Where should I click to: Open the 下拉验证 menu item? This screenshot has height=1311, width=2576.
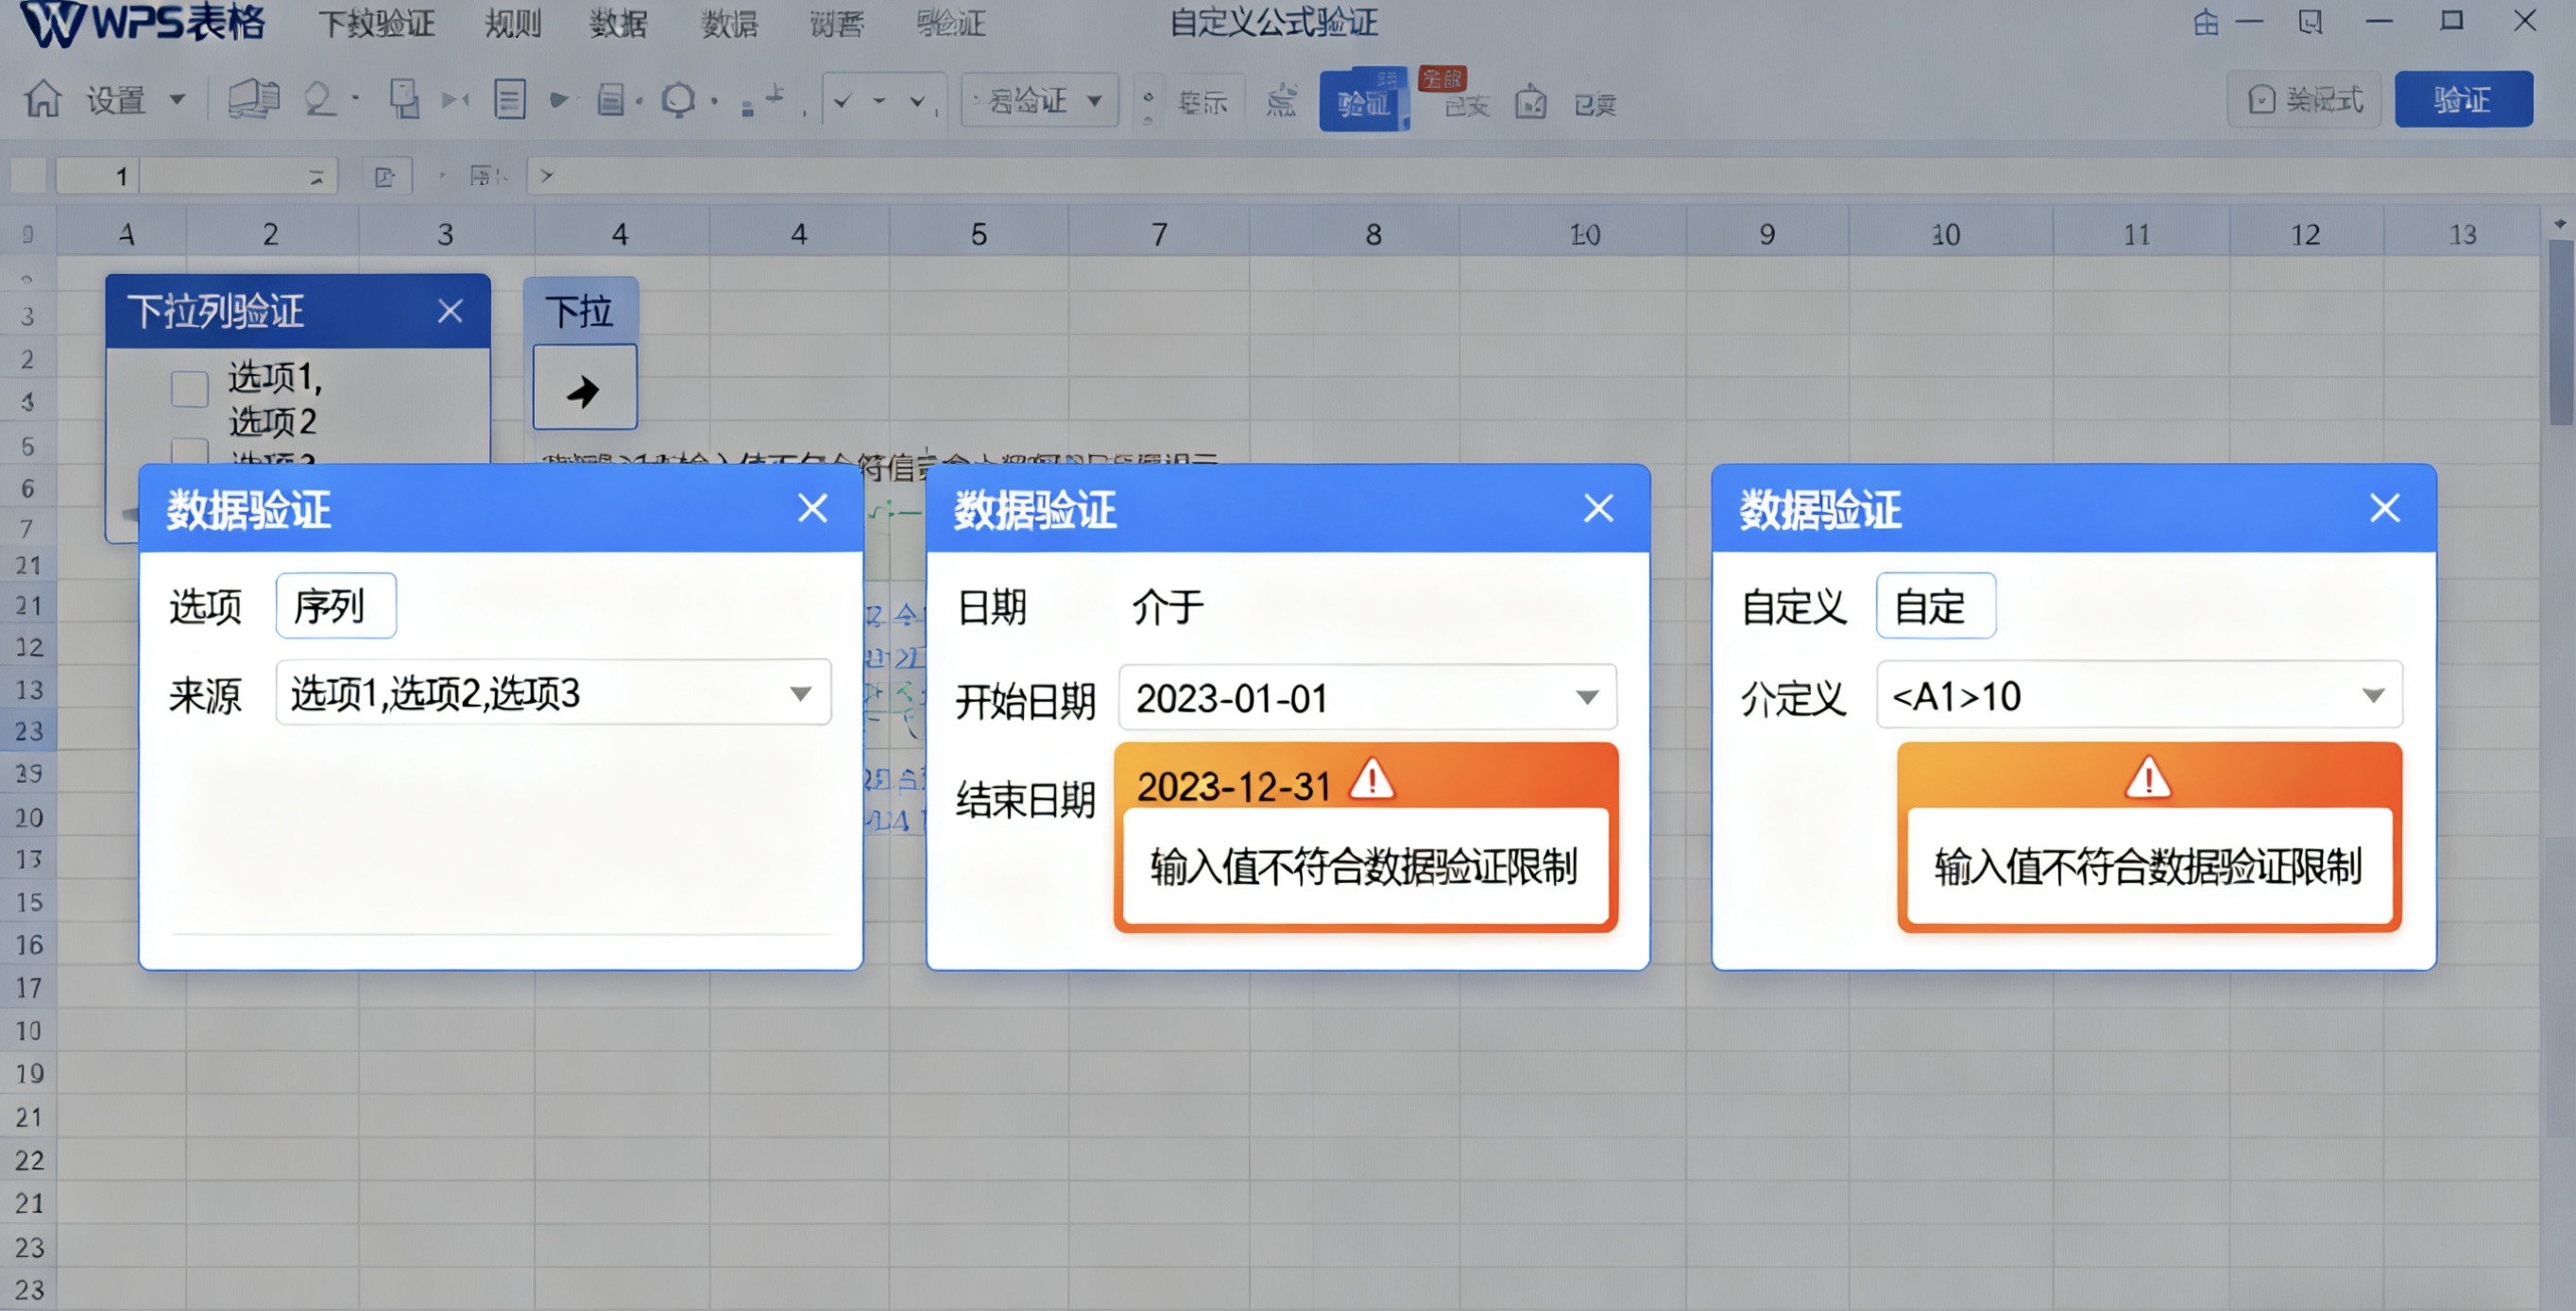(x=378, y=23)
